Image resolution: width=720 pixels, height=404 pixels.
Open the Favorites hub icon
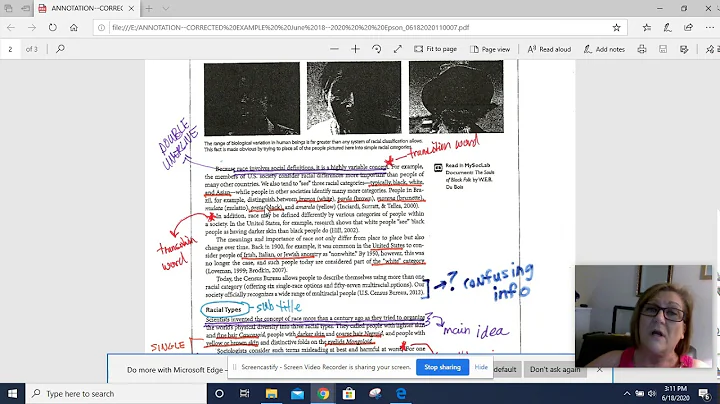pos(647,28)
